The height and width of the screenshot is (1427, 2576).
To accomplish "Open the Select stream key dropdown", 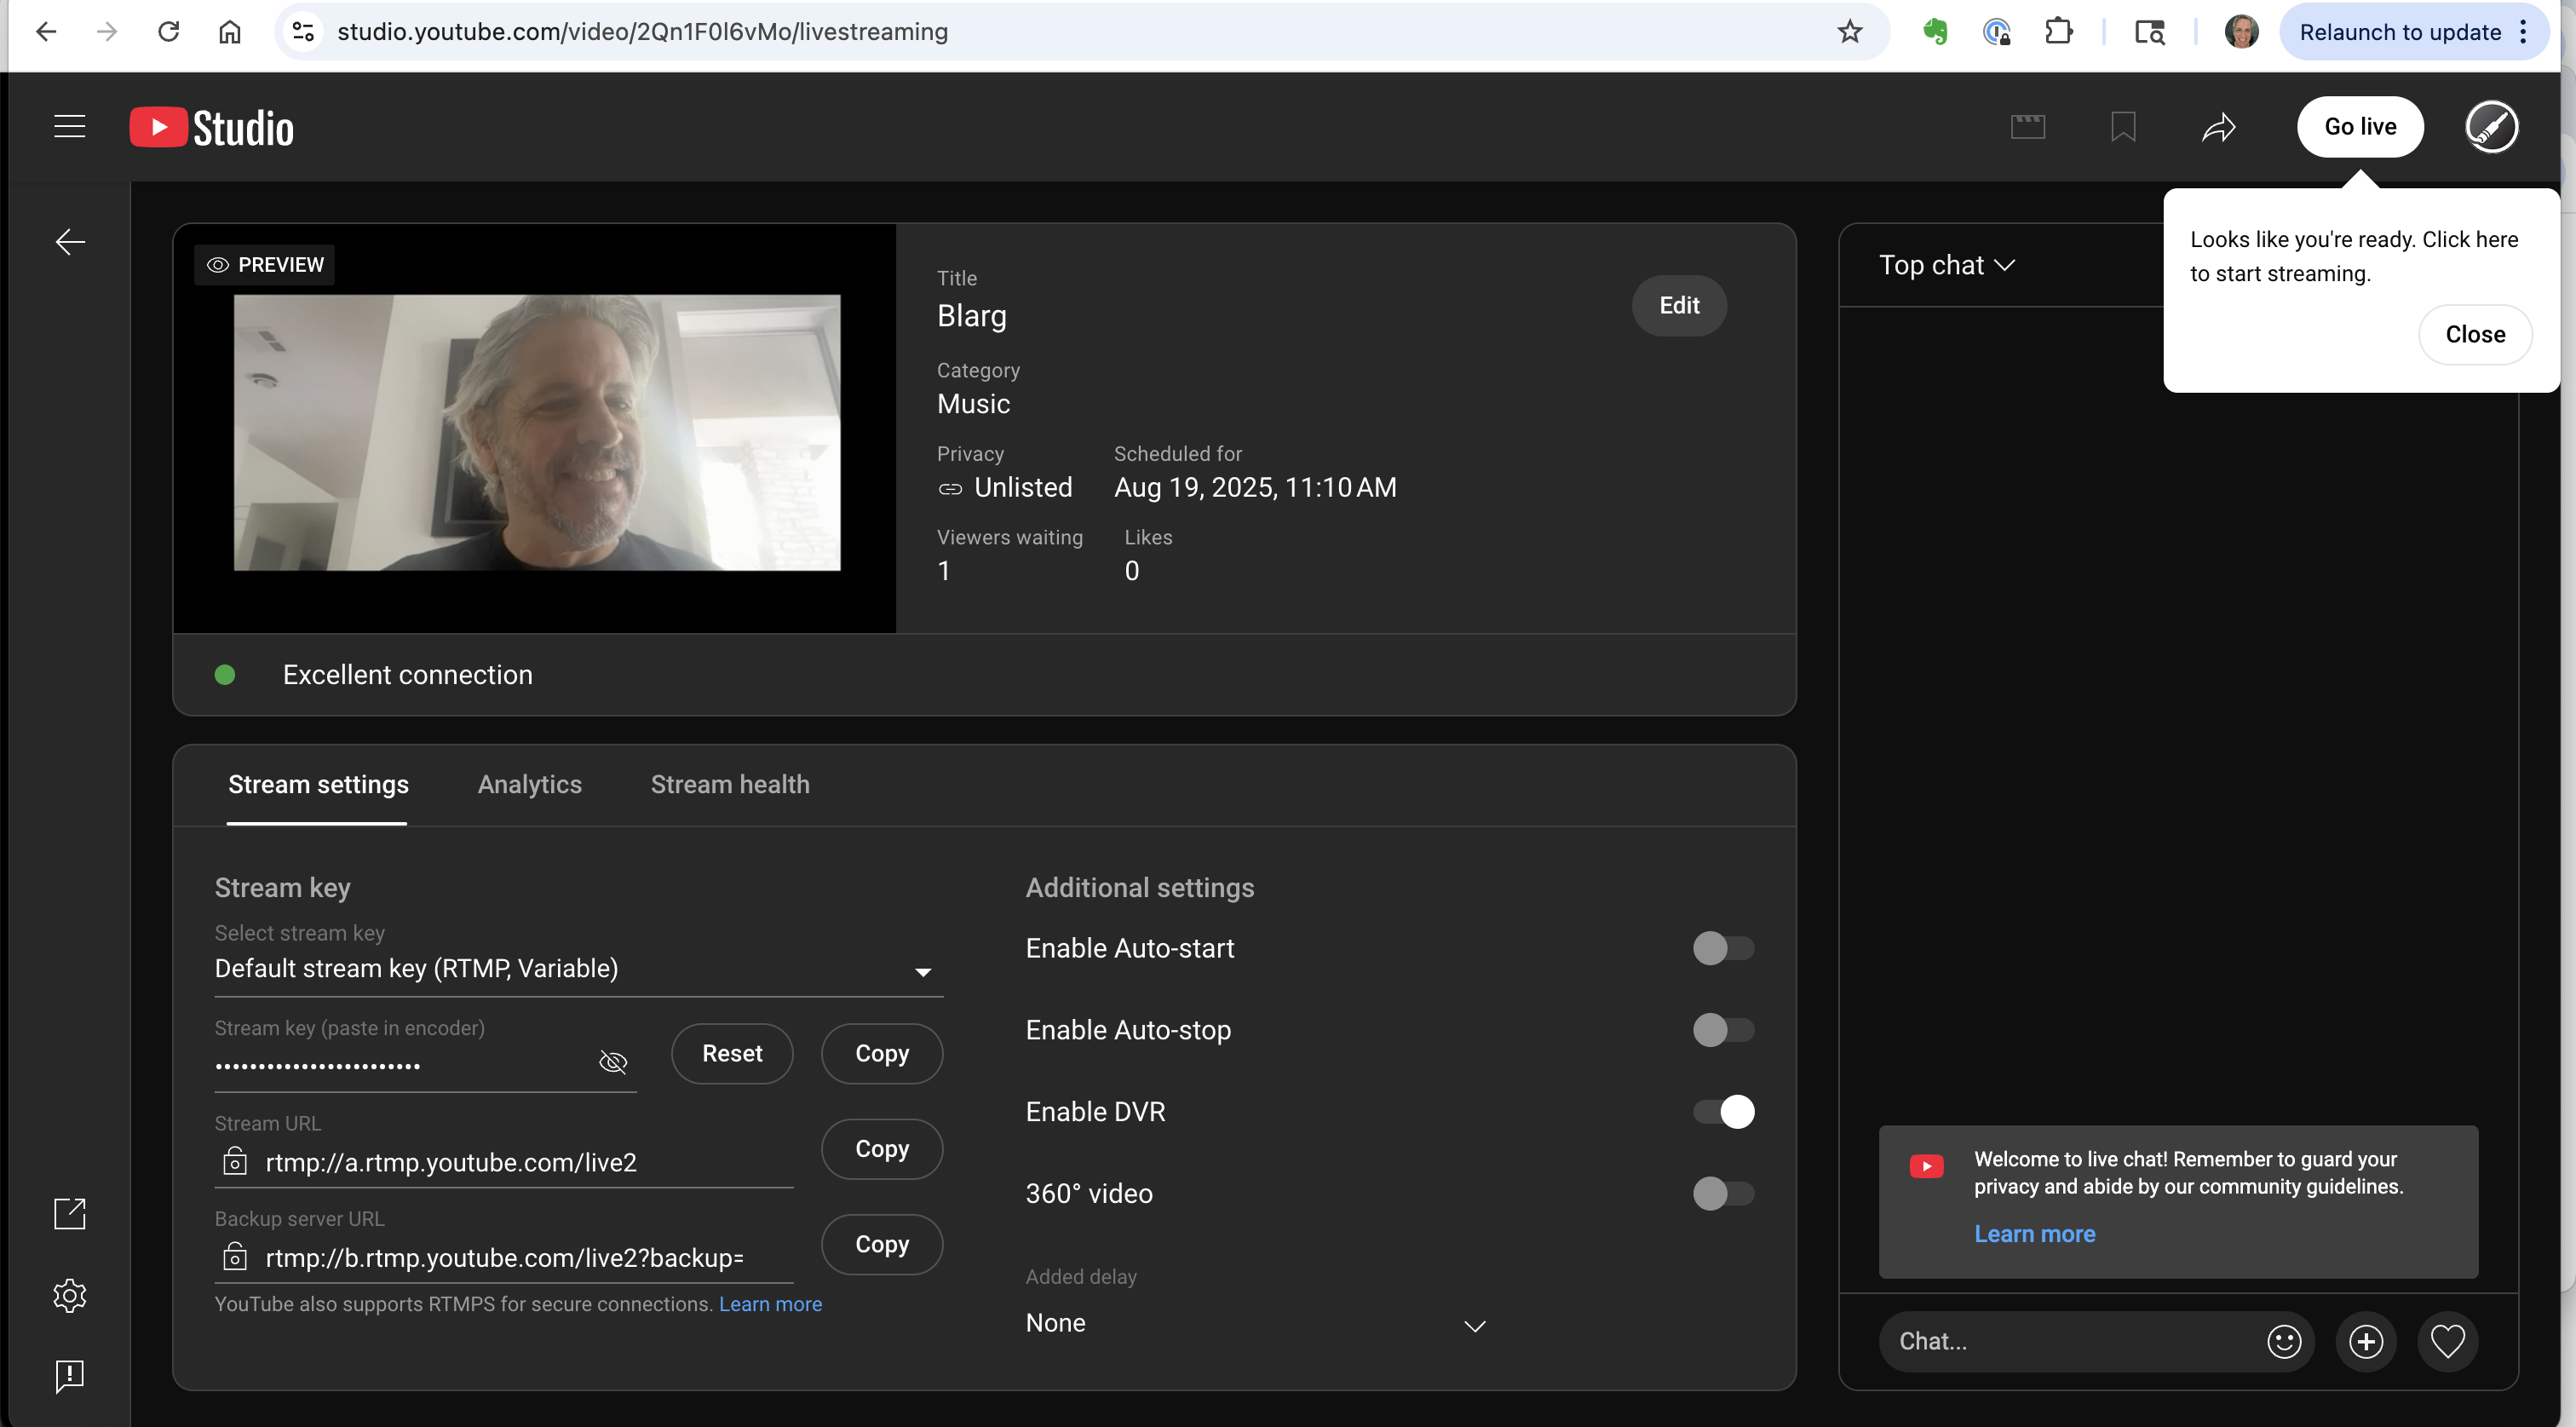I will (578, 969).
